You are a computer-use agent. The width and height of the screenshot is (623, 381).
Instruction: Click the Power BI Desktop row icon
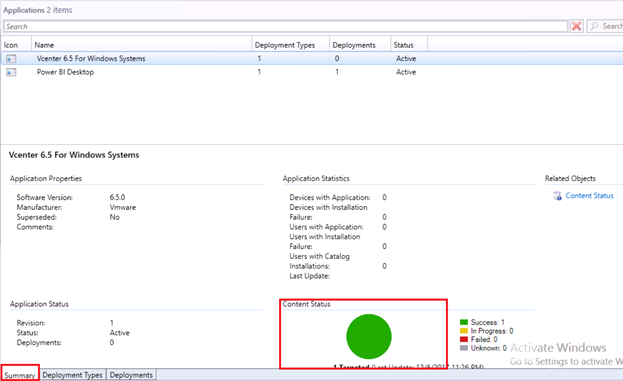[x=11, y=72]
